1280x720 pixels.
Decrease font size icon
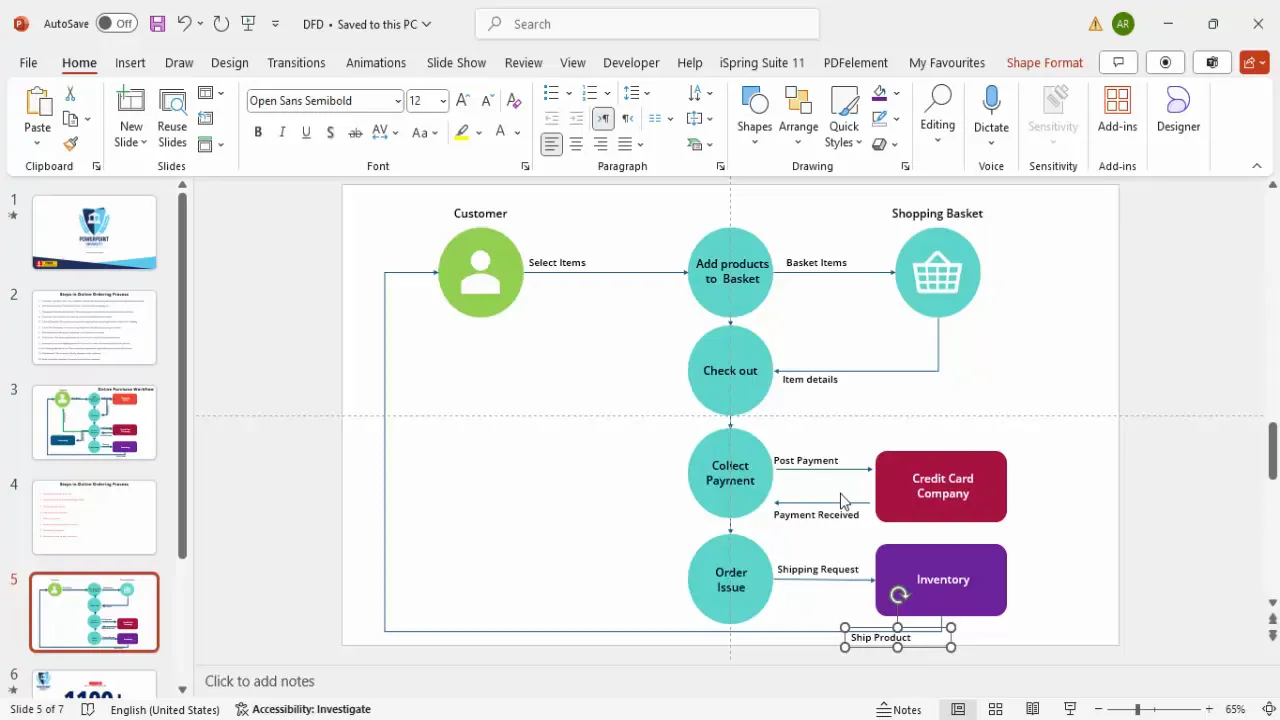pos(488,101)
